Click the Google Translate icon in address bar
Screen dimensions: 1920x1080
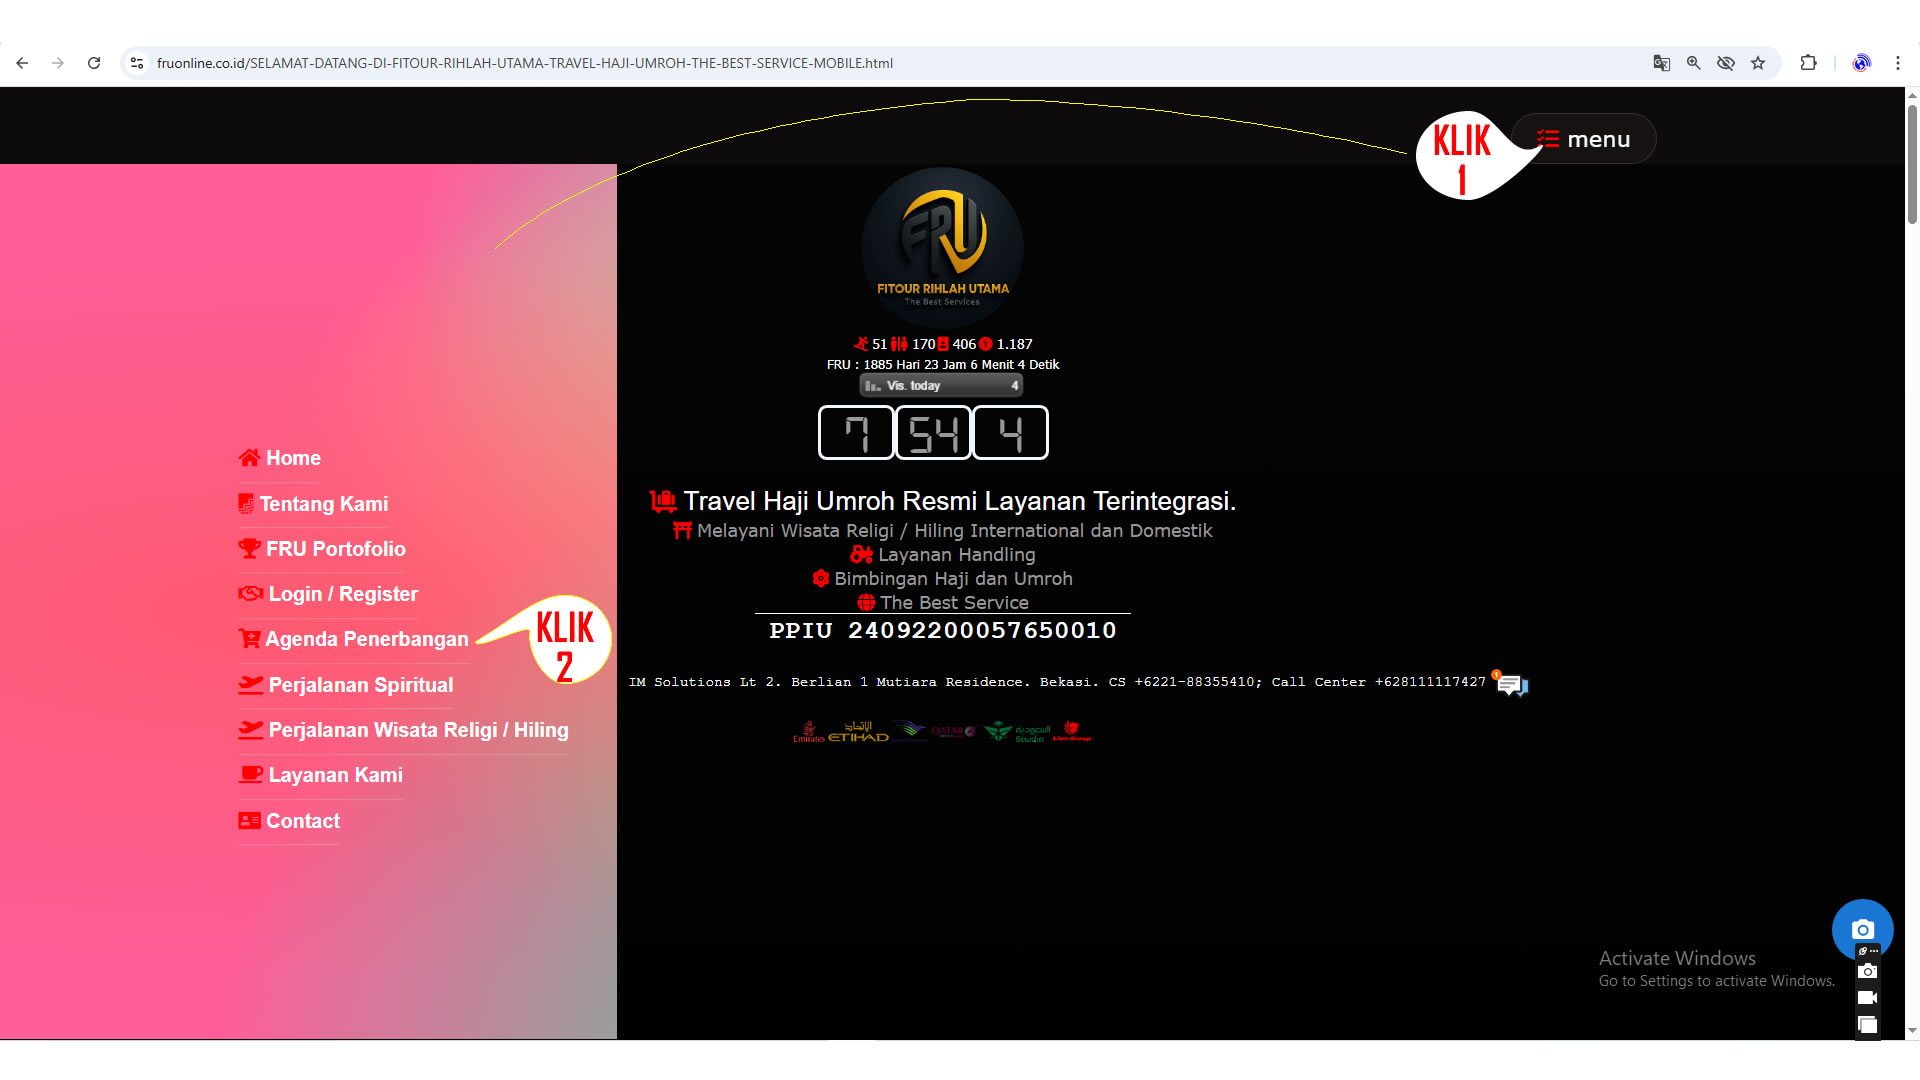coord(1661,63)
